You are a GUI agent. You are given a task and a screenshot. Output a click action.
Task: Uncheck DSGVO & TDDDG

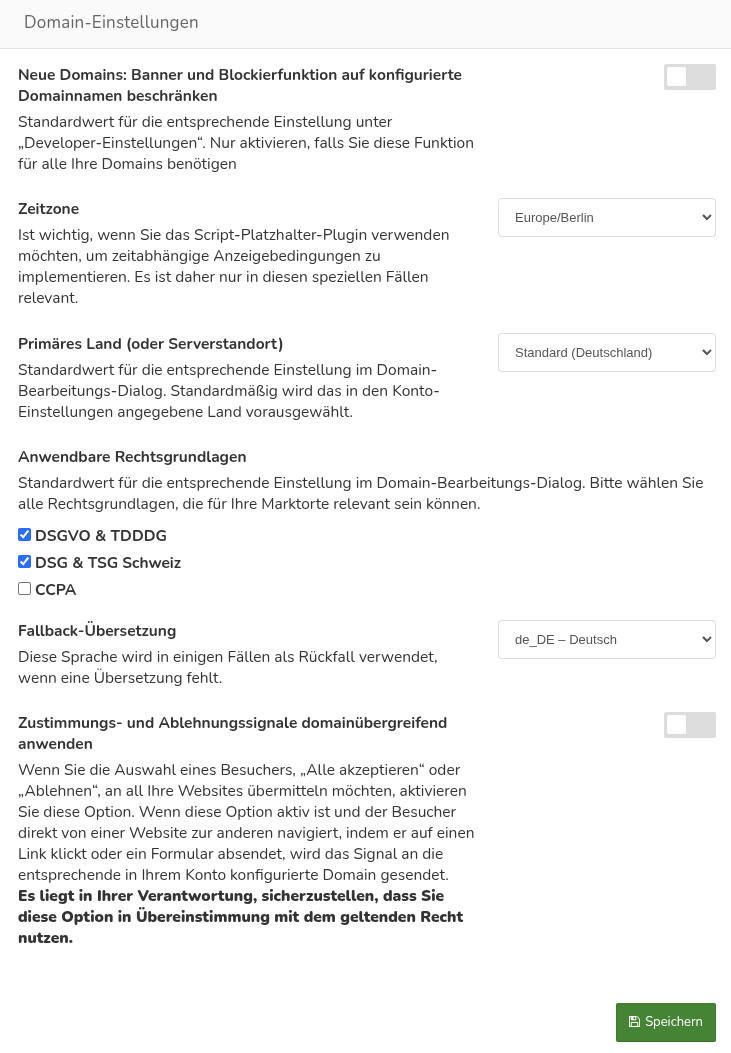tap(24, 534)
